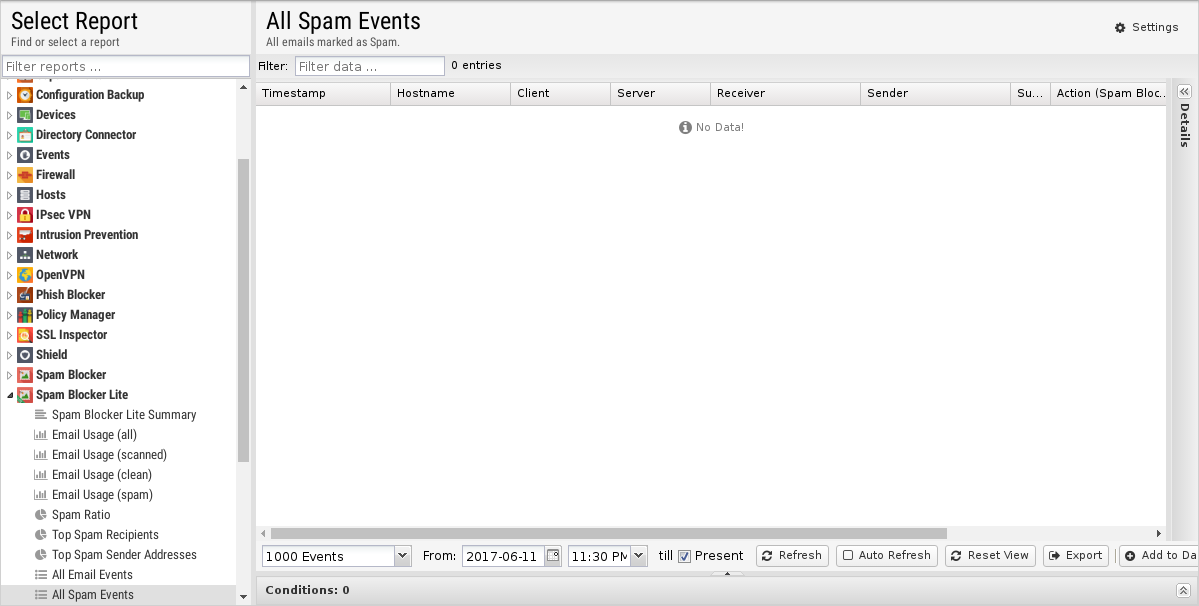Uncheck the Present checkbox
Image resolution: width=1199 pixels, height=606 pixels.
(685, 556)
